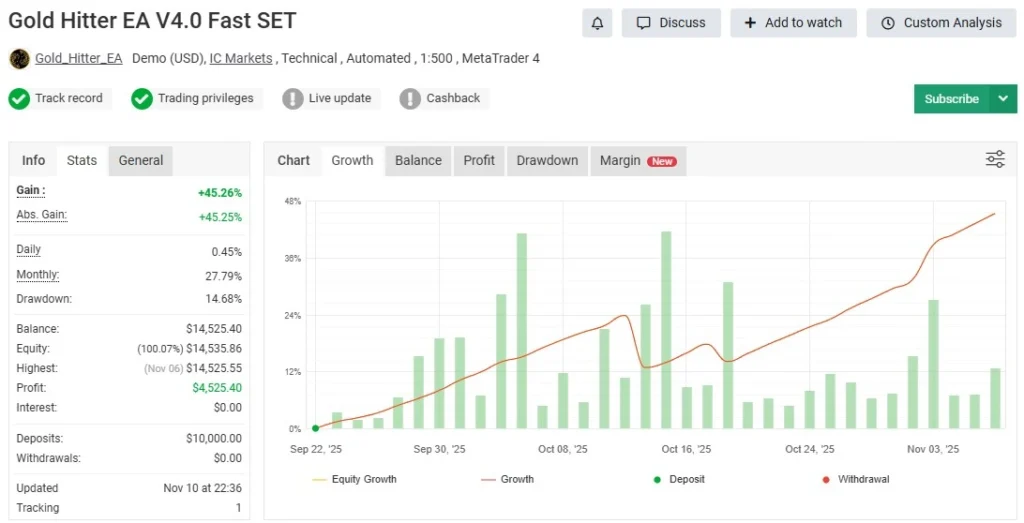Click the Track record green checkmark
This screenshot has height=523, width=1024.
tap(19, 99)
